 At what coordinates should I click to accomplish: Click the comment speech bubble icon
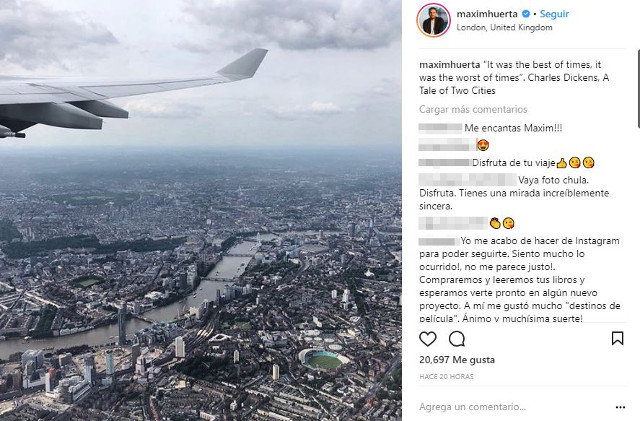pyautogui.click(x=457, y=339)
